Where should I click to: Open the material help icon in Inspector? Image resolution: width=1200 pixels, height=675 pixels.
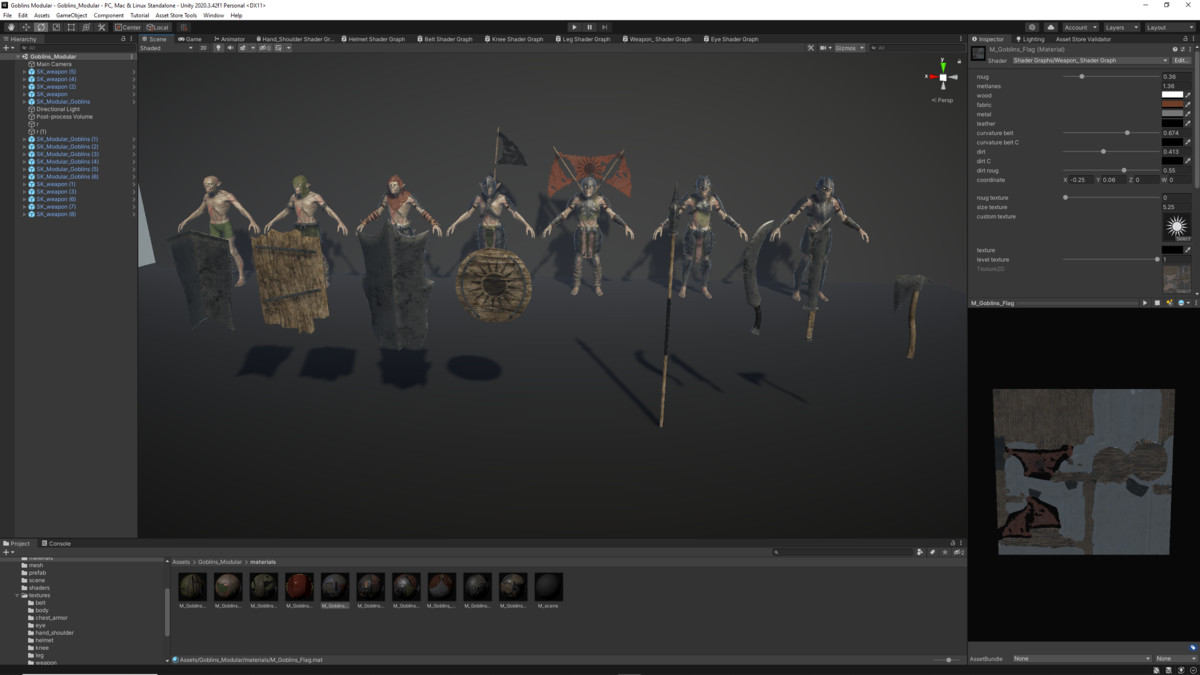[1175, 49]
